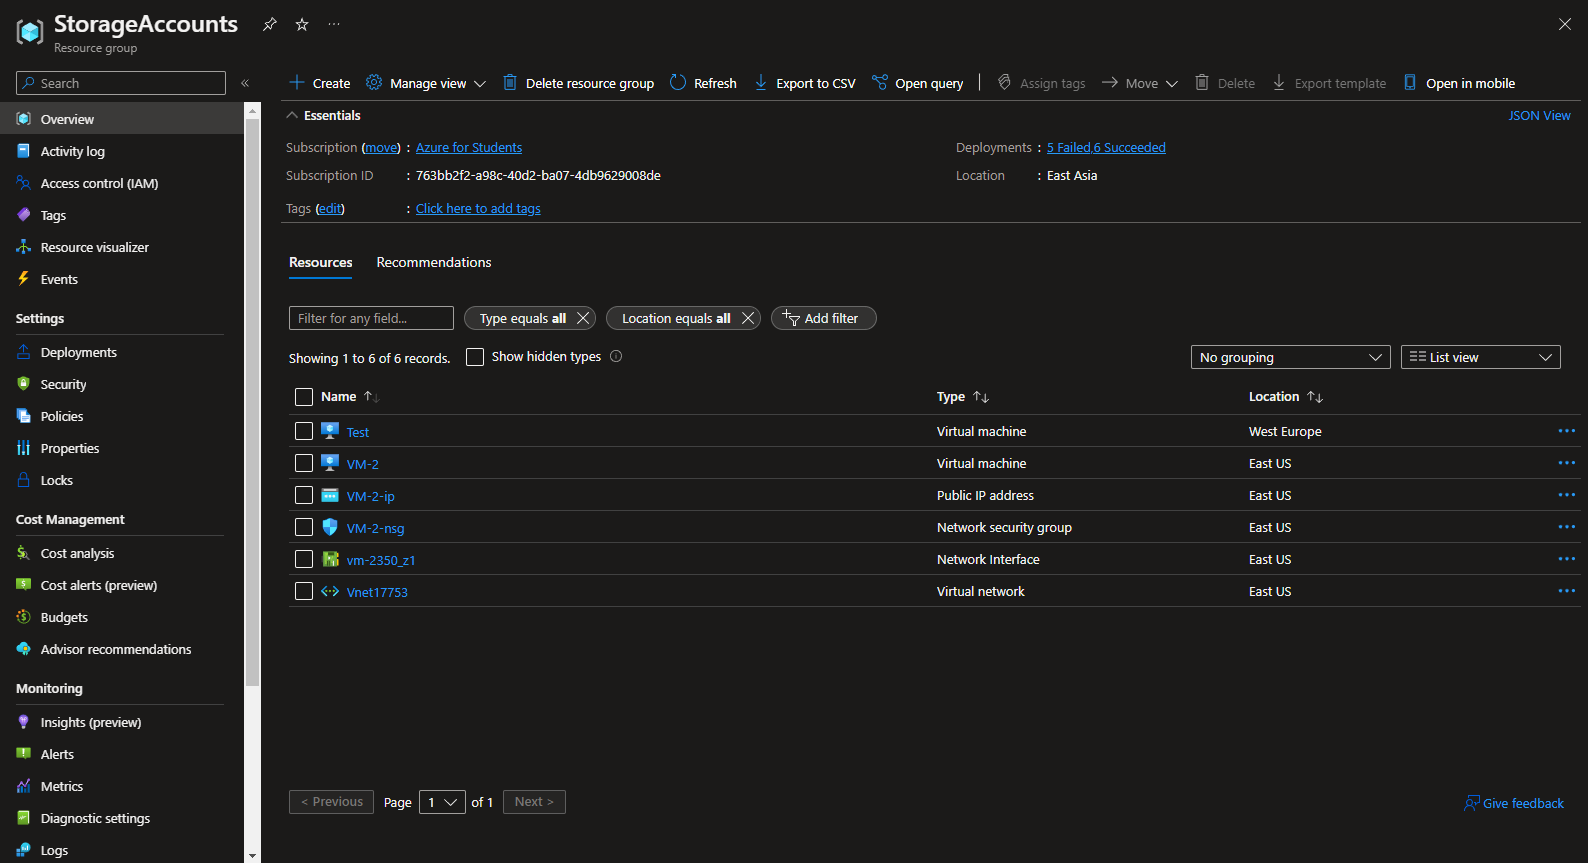Select the Resources tab

[x=321, y=262]
